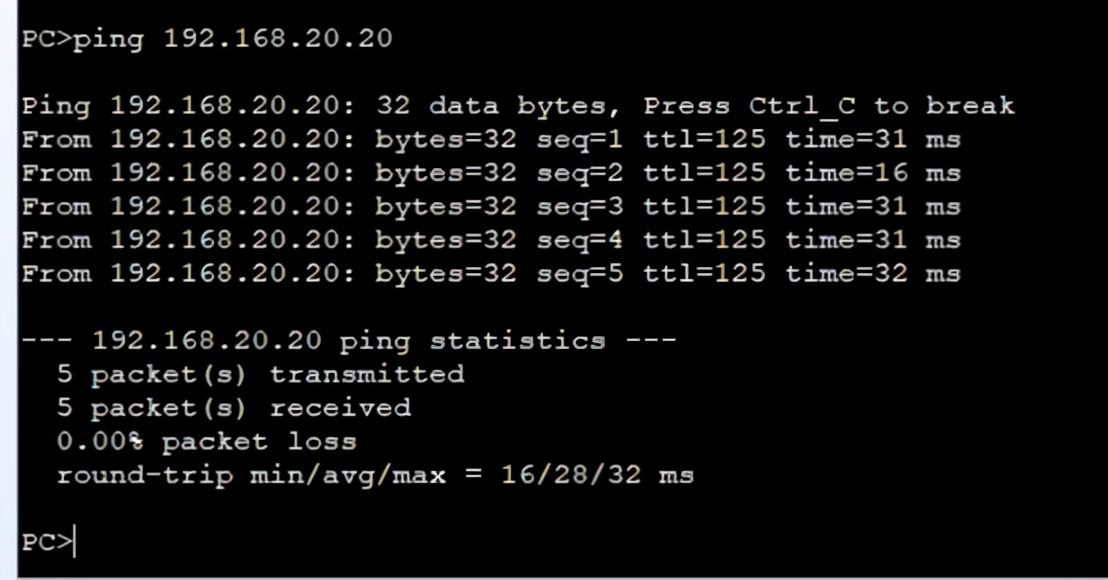The height and width of the screenshot is (580, 1108).
Task: Click bytes=32 in the seq=3 line
Action: click(x=446, y=207)
